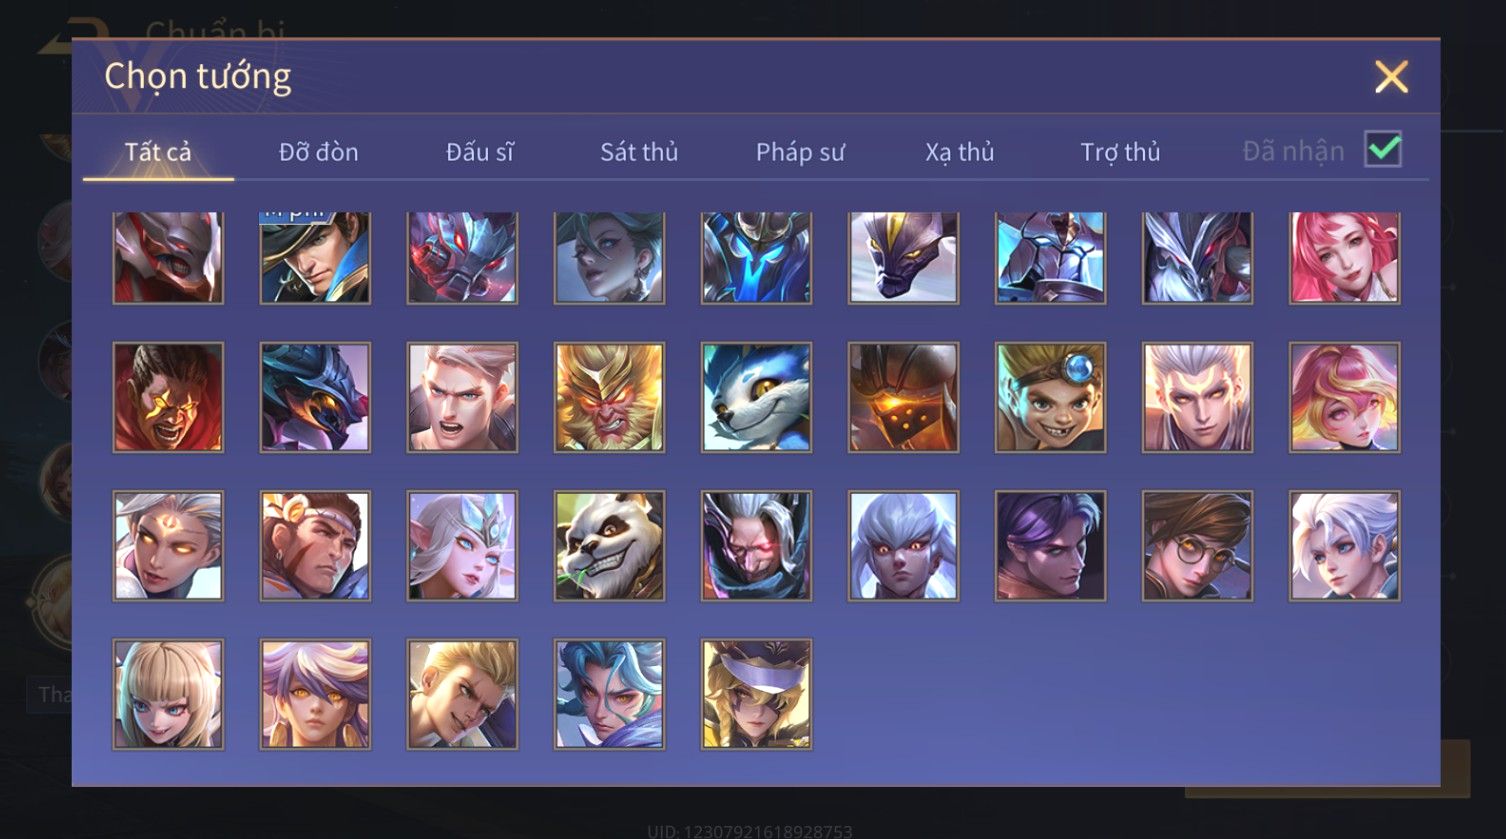Select the red-faced glowing-eyed brute hero
The image size is (1506, 839).
[168, 398]
